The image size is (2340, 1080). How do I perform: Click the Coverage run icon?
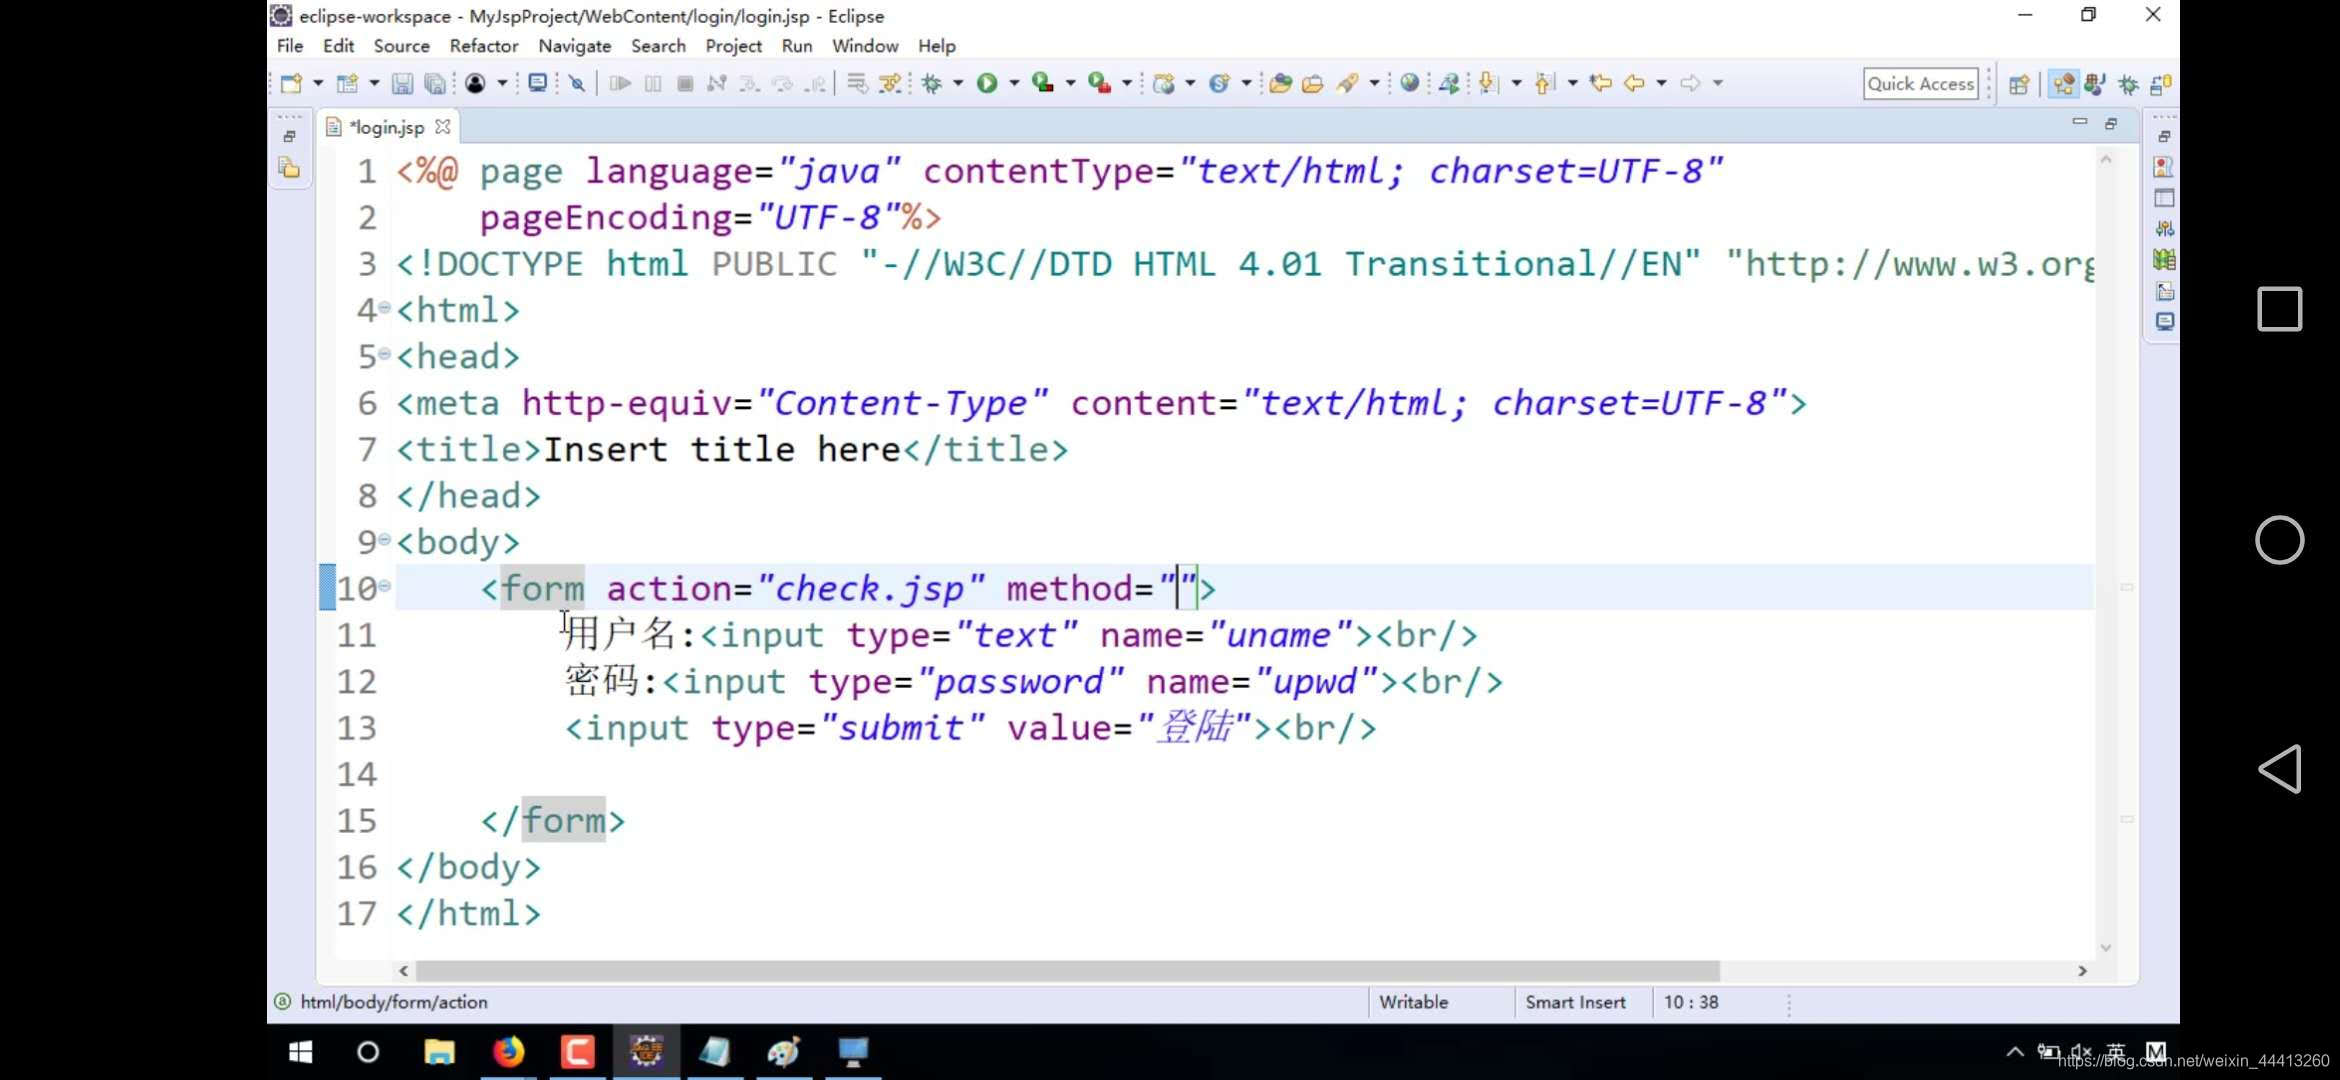pos(1043,84)
